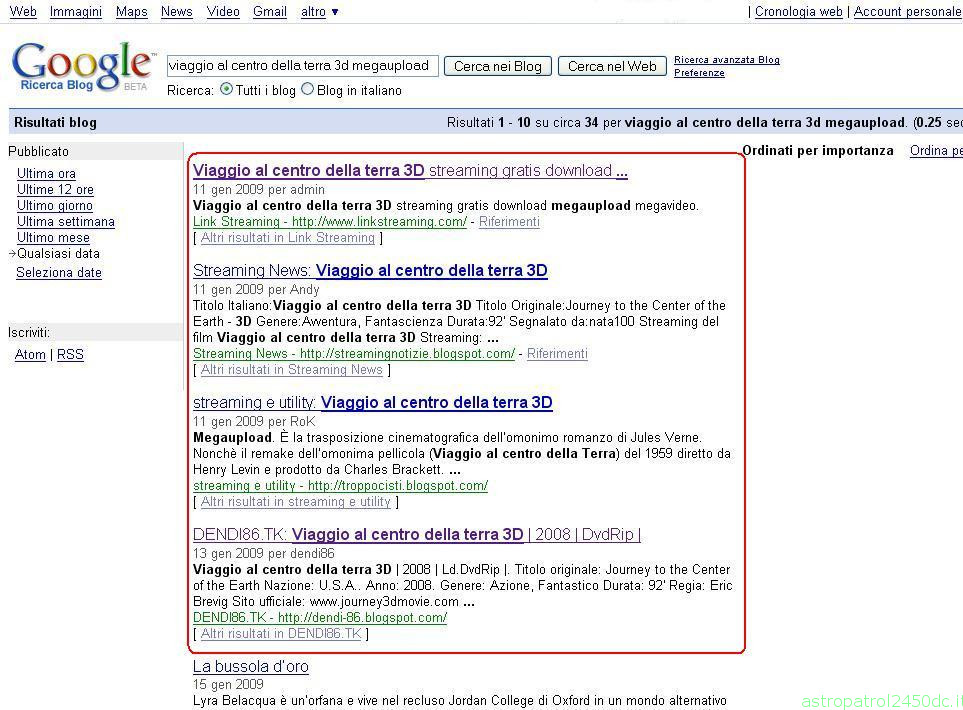Click Riferimenti next to Streaming News URL
Viewport: 963px width, 710px height.
tap(557, 354)
